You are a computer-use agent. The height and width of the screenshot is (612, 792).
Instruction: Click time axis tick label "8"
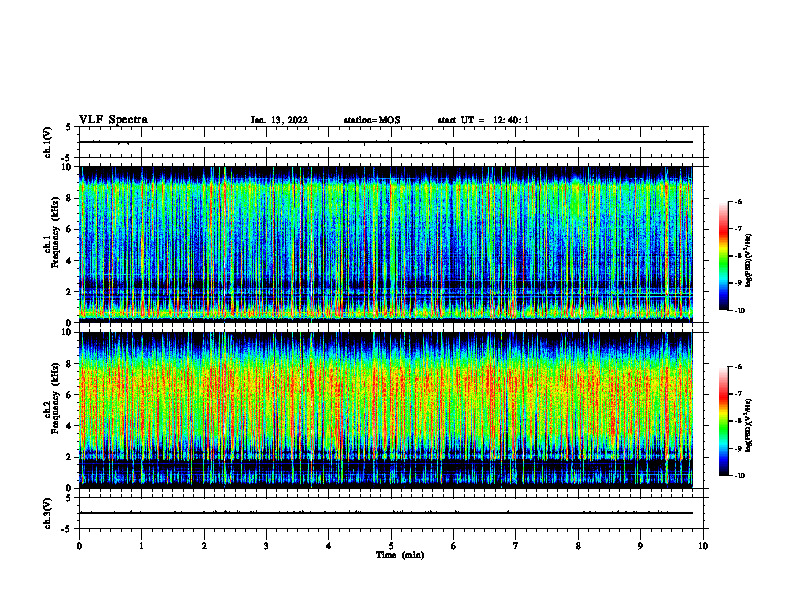[x=578, y=546]
